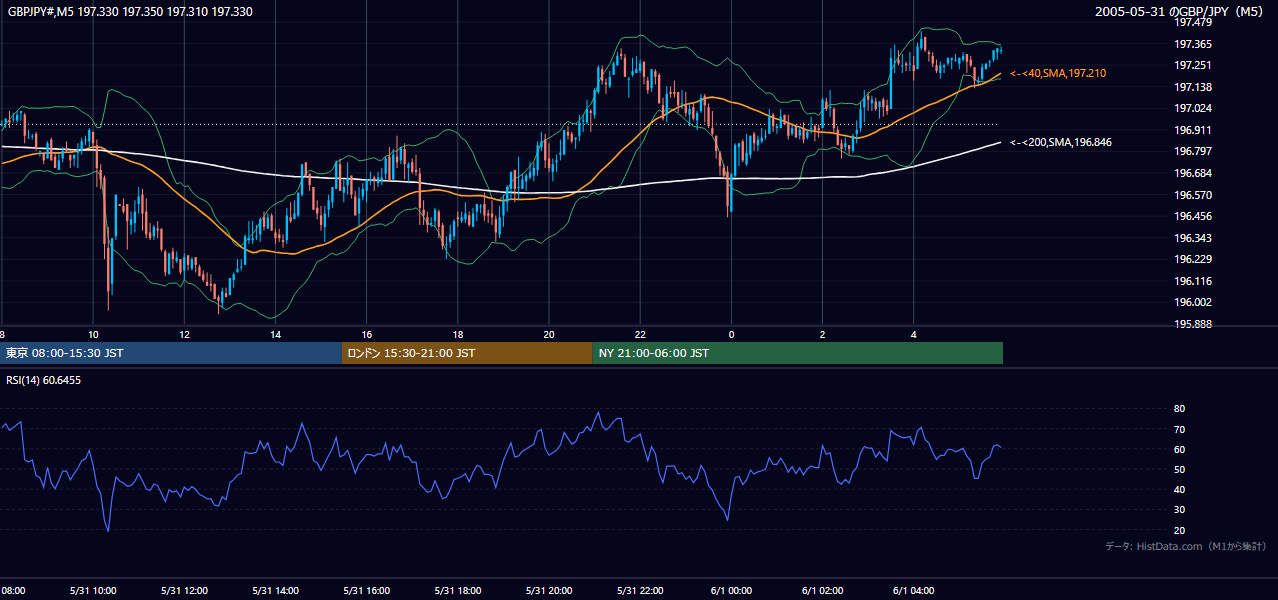This screenshot has height=600, width=1278.
Task: Click RSI scale value 40
Action: click(1179, 489)
